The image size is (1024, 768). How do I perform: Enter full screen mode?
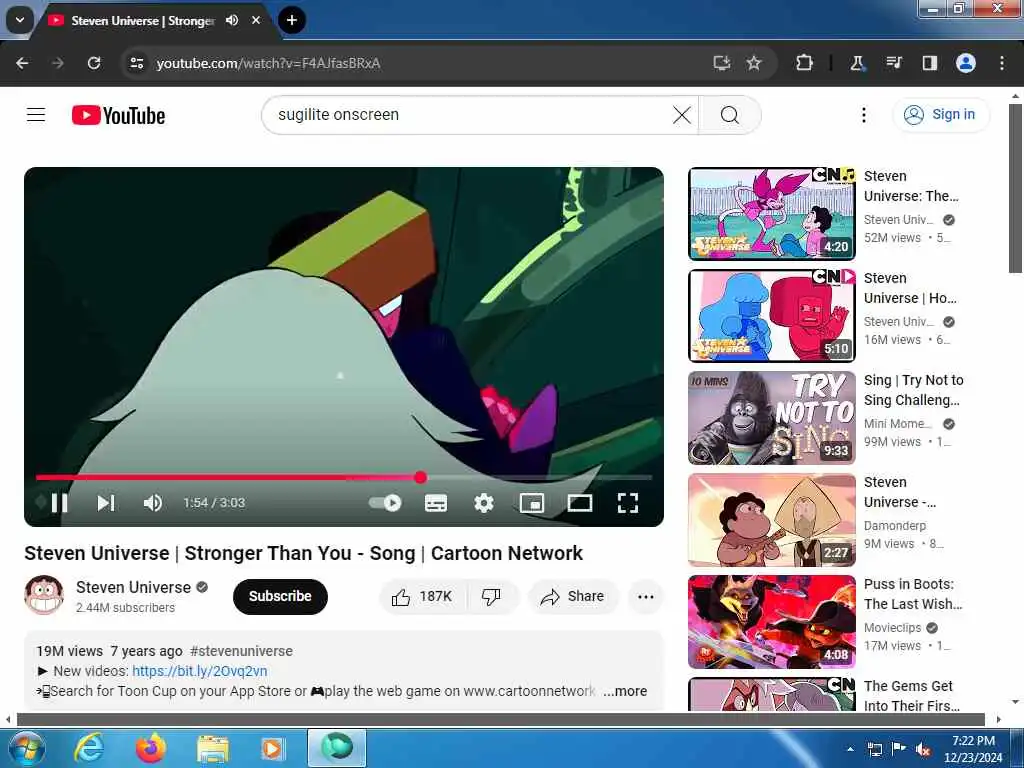(628, 503)
